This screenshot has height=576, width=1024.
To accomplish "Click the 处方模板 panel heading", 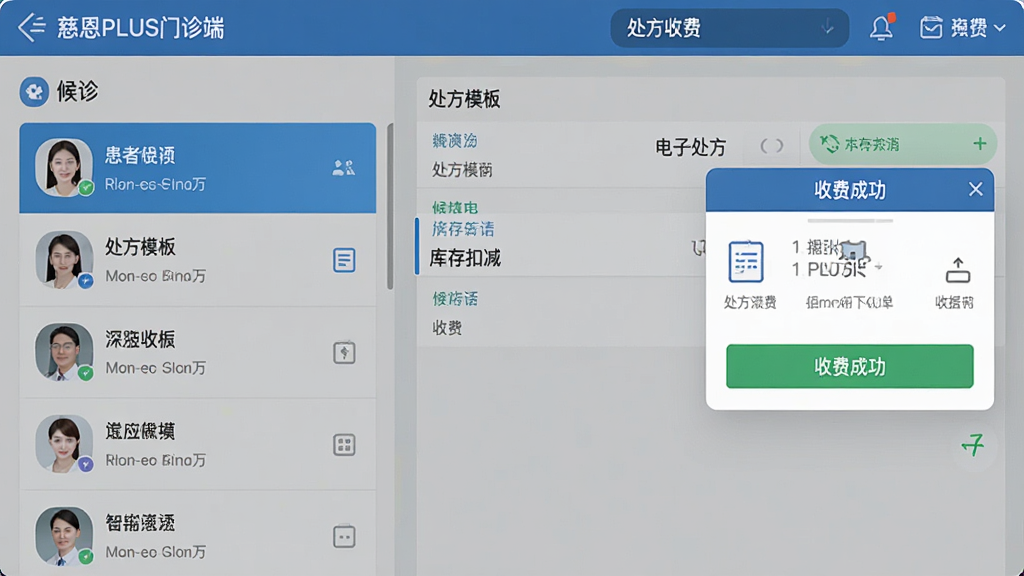I will pos(464,99).
